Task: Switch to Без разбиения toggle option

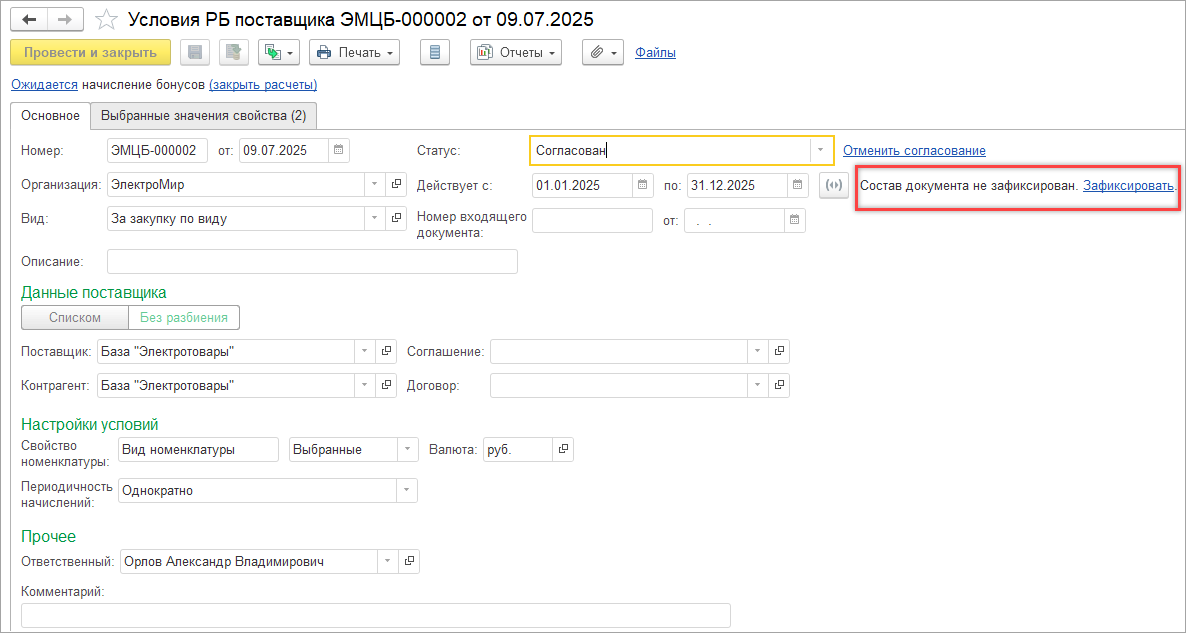Action: pos(184,317)
